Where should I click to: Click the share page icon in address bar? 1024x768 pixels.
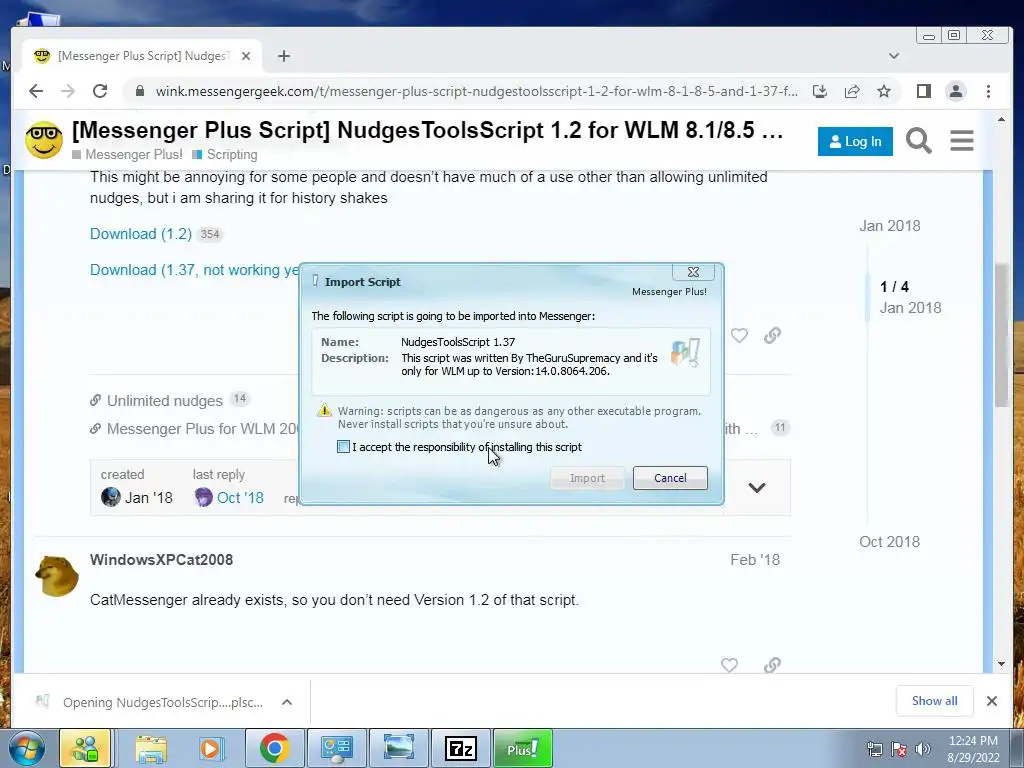coord(852,91)
